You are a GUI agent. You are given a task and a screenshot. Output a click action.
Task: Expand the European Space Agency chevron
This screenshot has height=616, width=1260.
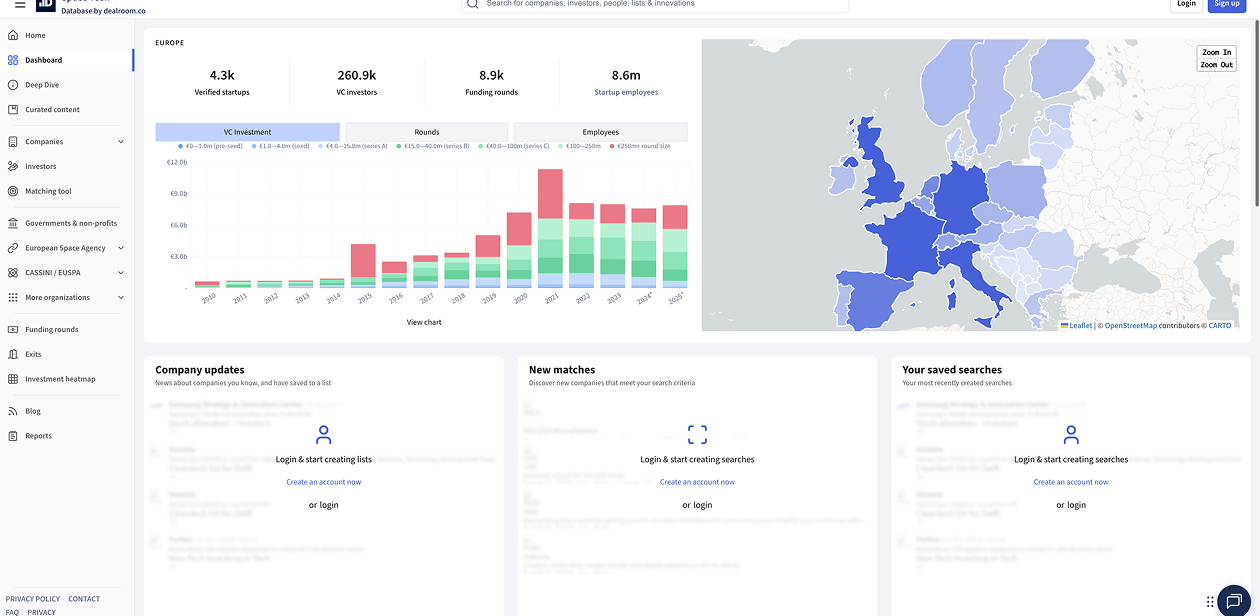pyautogui.click(x=121, y=248)
